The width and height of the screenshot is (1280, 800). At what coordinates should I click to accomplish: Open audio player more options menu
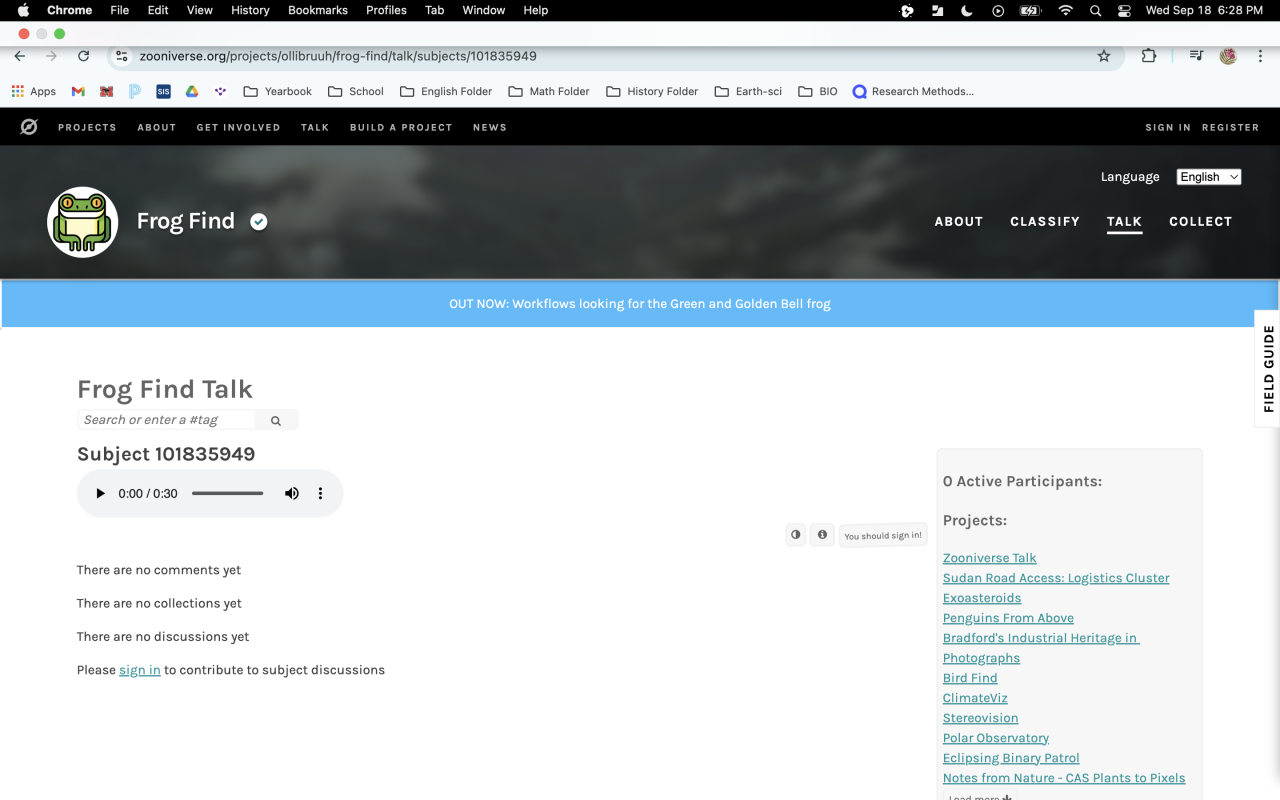(320, 493)
